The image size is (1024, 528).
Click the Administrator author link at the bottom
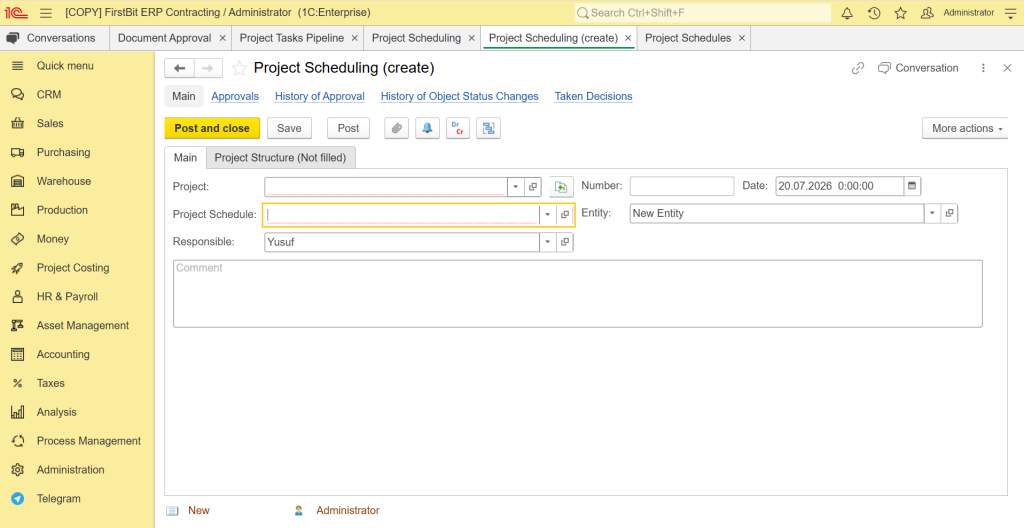347,510
